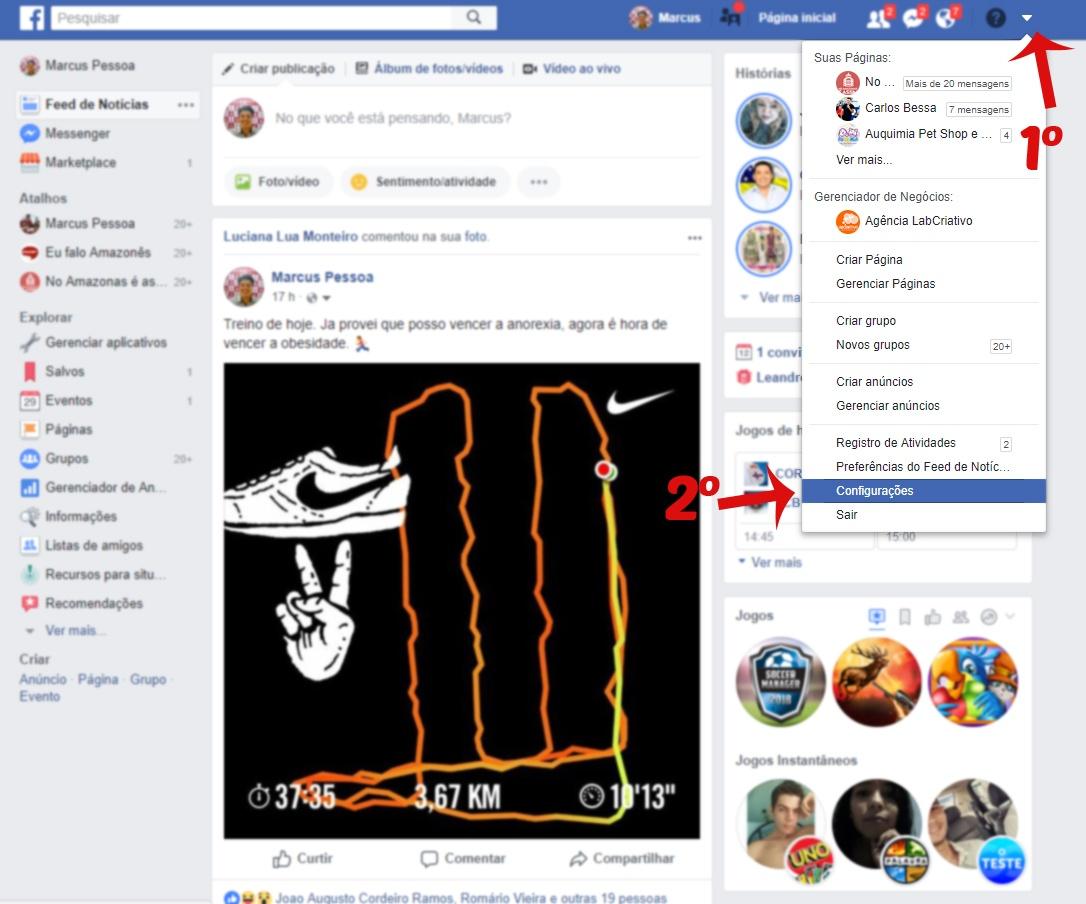
Task: Open Messenger messages icon in top bar
Action: point(913,17)
